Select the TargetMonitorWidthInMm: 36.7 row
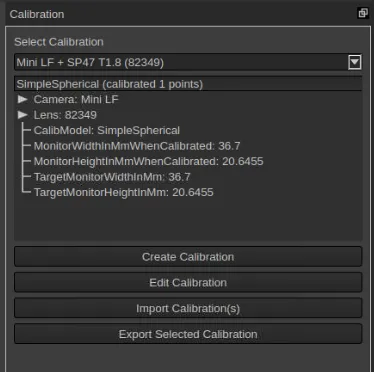 tap(112, 177)
